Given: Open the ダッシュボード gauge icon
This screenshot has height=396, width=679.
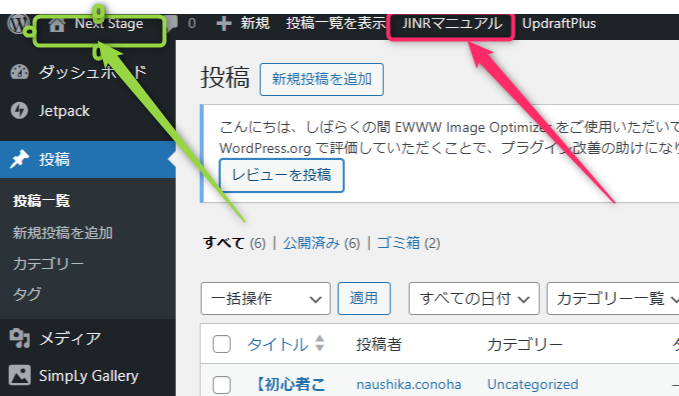Looking at the screenshot, I should pos(19,72).
